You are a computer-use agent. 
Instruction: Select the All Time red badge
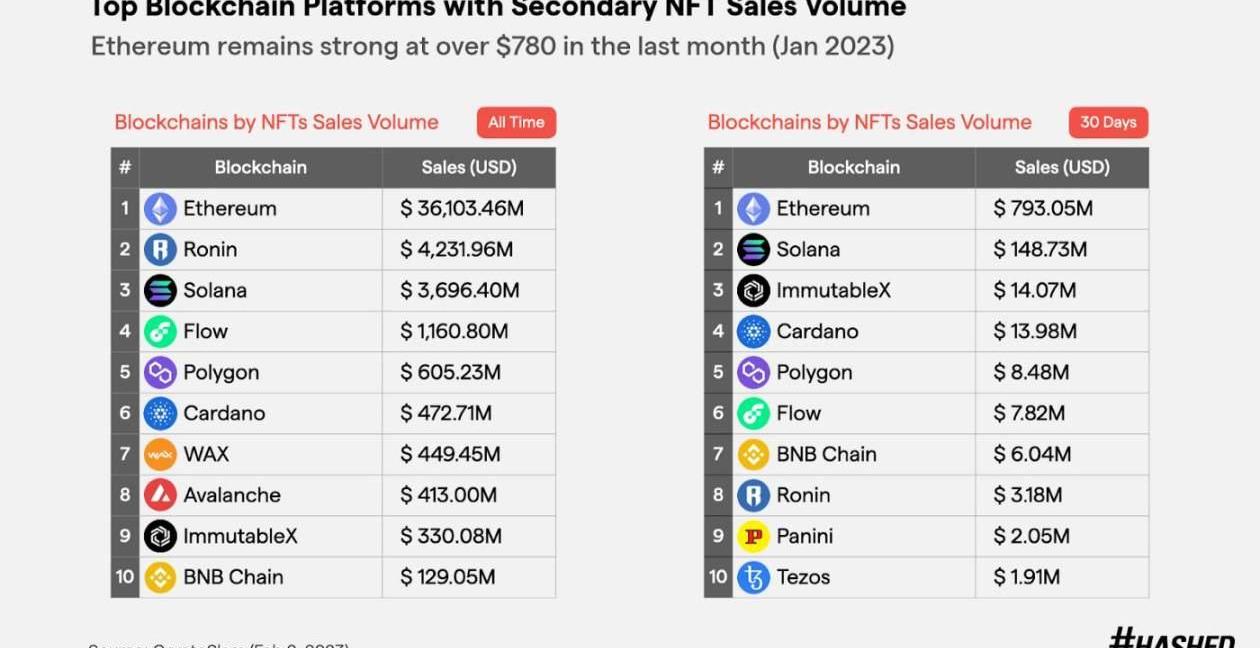click(x=516, y=123)
